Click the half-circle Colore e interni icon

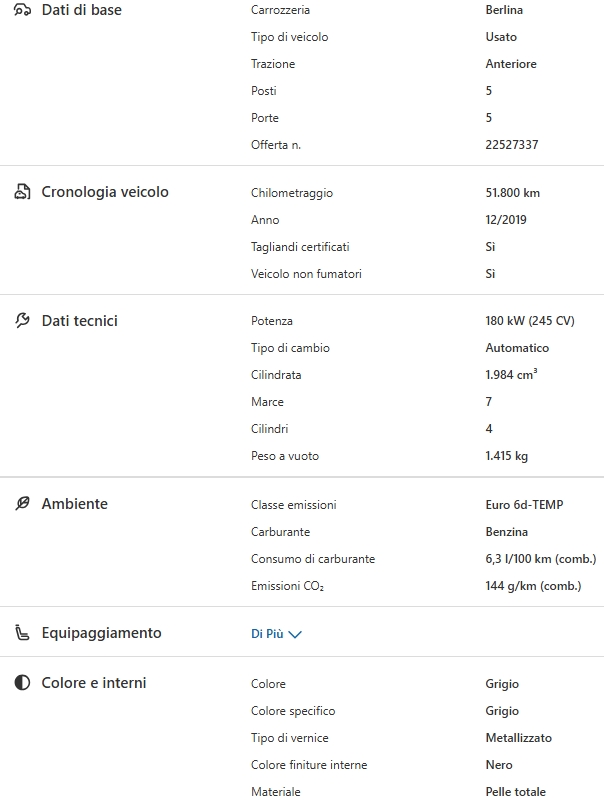tap(22, 683)
